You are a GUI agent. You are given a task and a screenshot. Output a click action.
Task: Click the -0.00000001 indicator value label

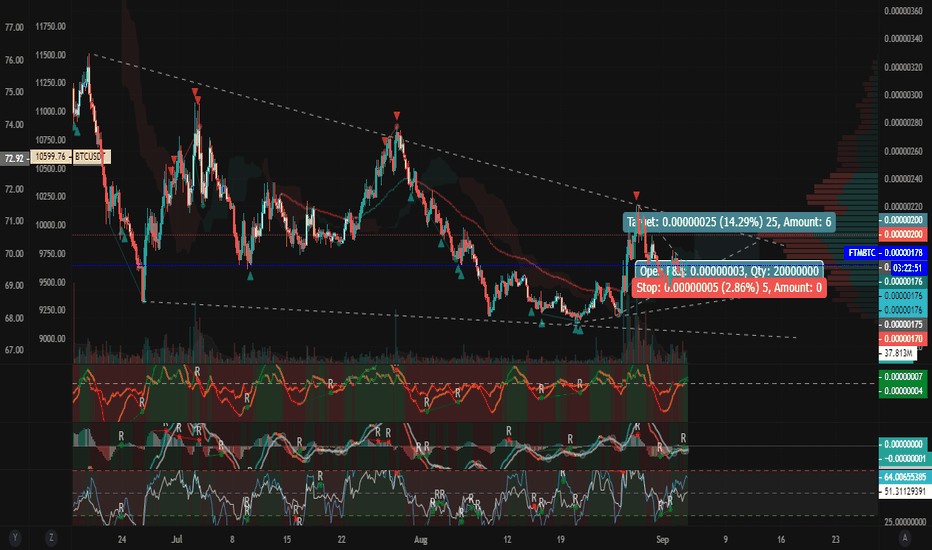(903, 458)
